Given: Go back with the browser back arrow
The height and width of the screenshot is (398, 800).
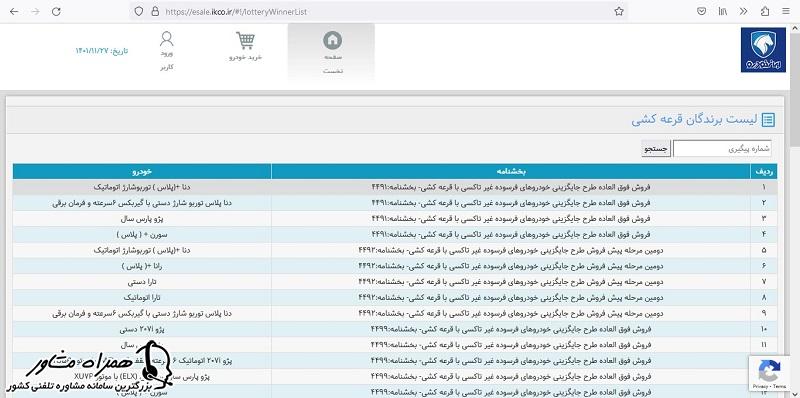Looking at the screenshot, I should [x=14, y=11].
